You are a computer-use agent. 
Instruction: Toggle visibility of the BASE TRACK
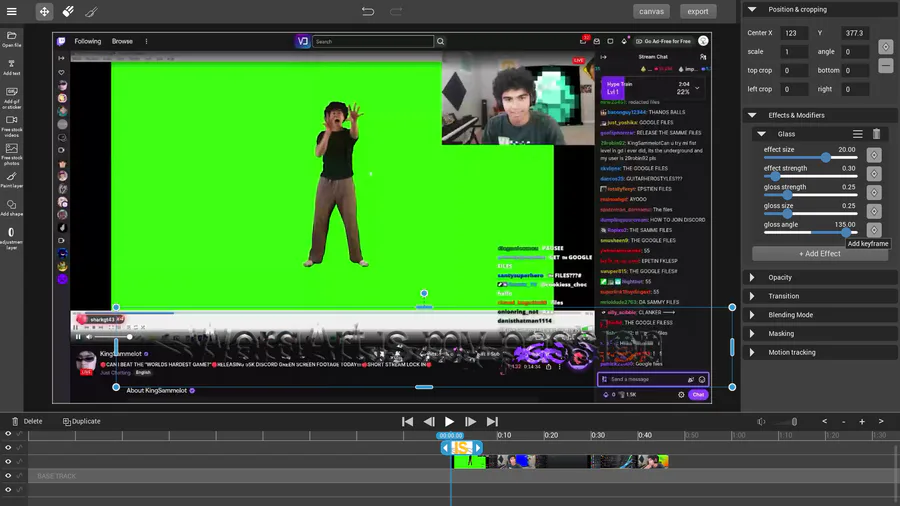[8, 476]
